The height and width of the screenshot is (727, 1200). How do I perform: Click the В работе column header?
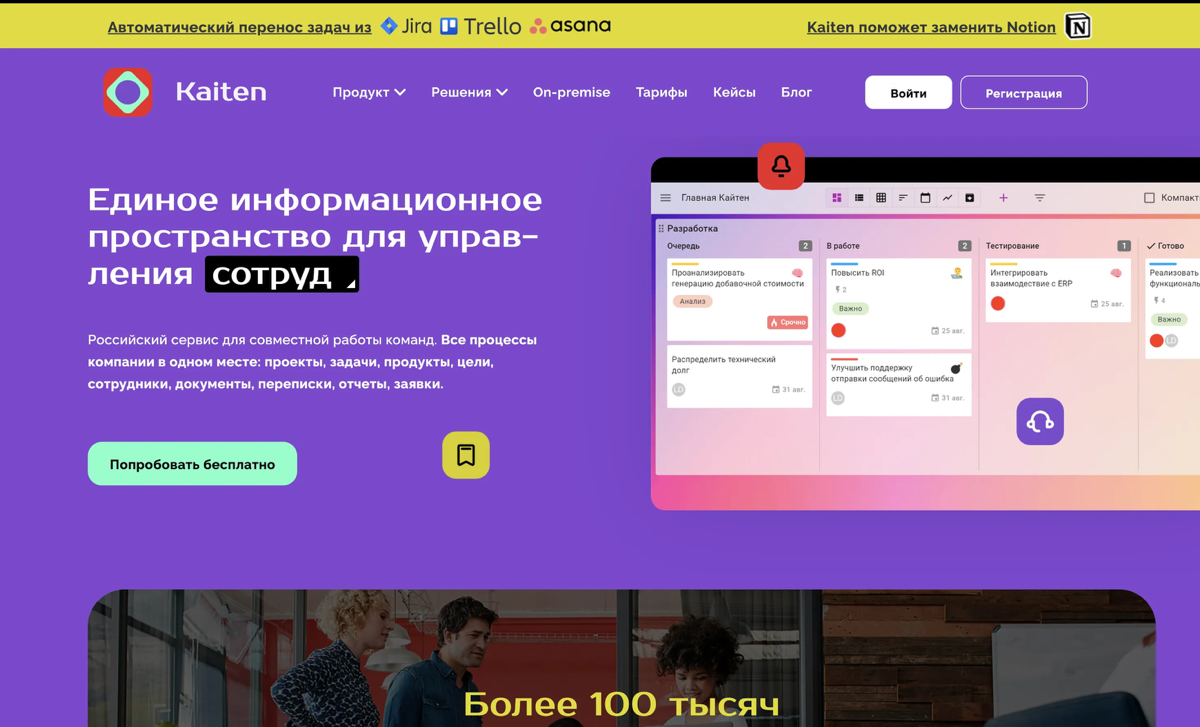pyautogui.click(x=843, y=246)
